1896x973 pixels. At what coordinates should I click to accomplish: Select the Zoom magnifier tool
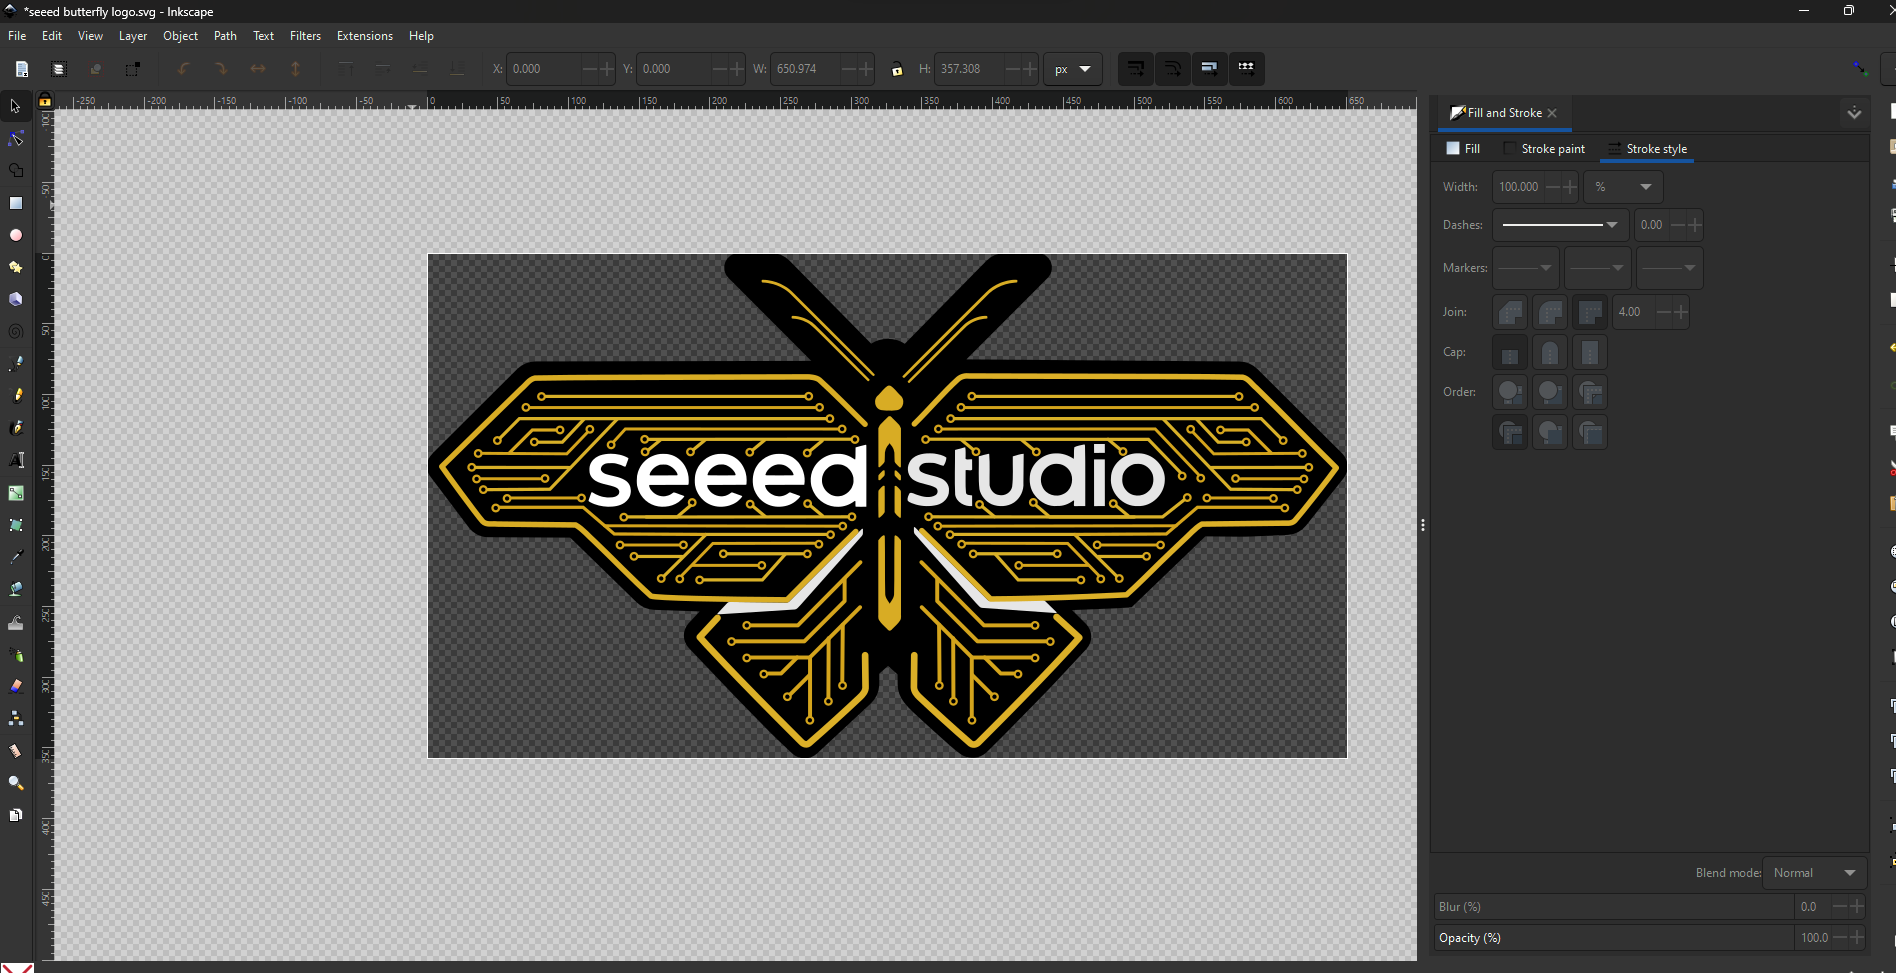click(15, 783)
